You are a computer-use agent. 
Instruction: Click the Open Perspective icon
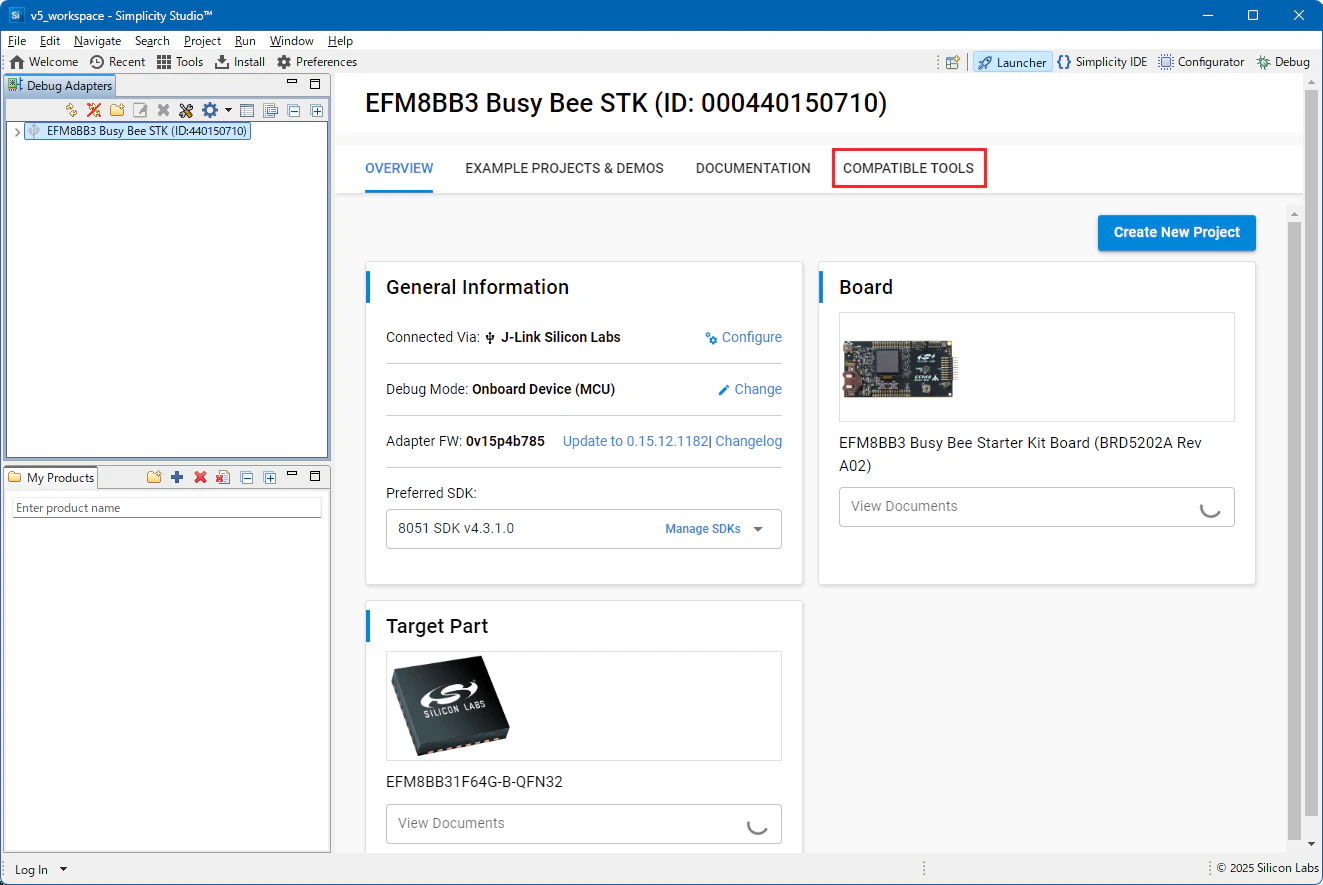point(953,62)
